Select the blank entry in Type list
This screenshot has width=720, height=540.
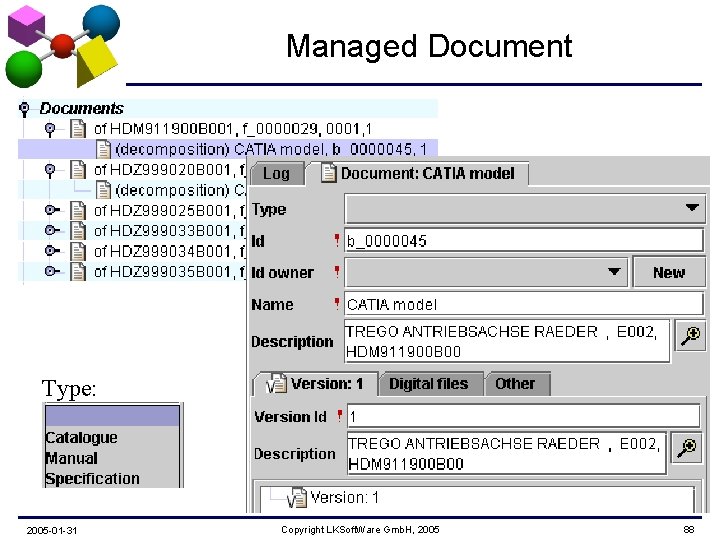(112, 416)
